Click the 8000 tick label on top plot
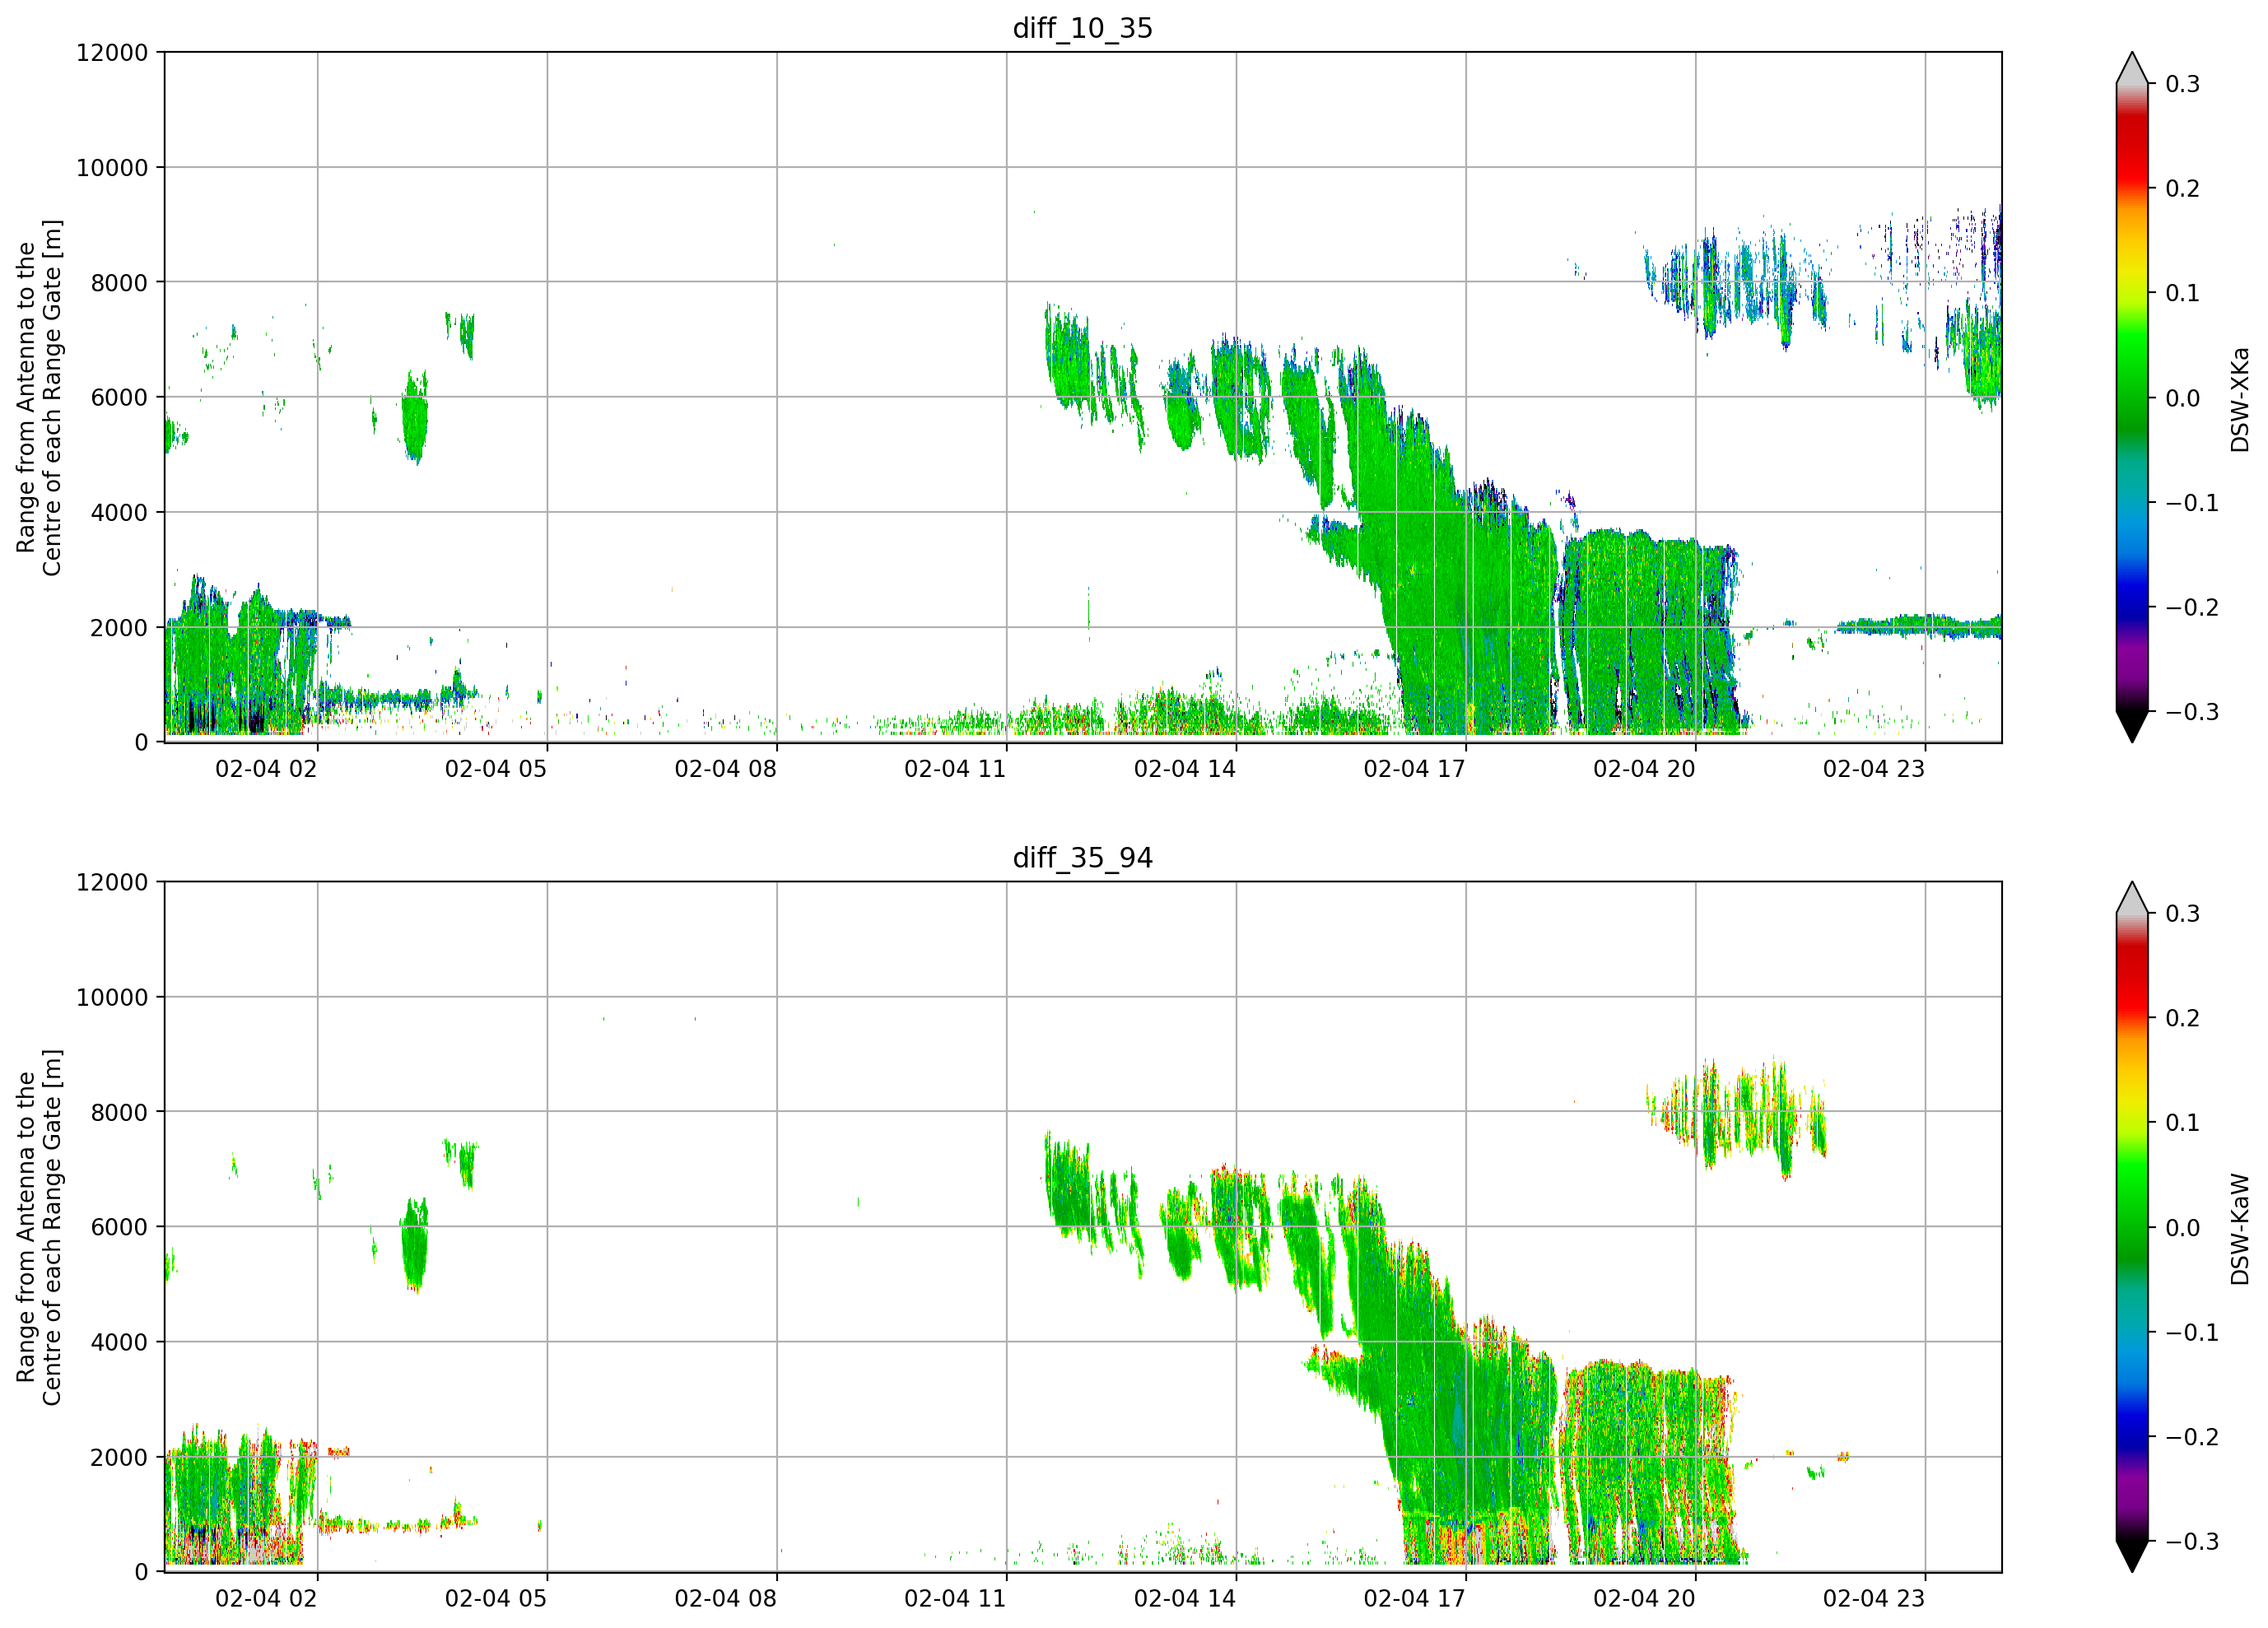 tap(119, 283)
